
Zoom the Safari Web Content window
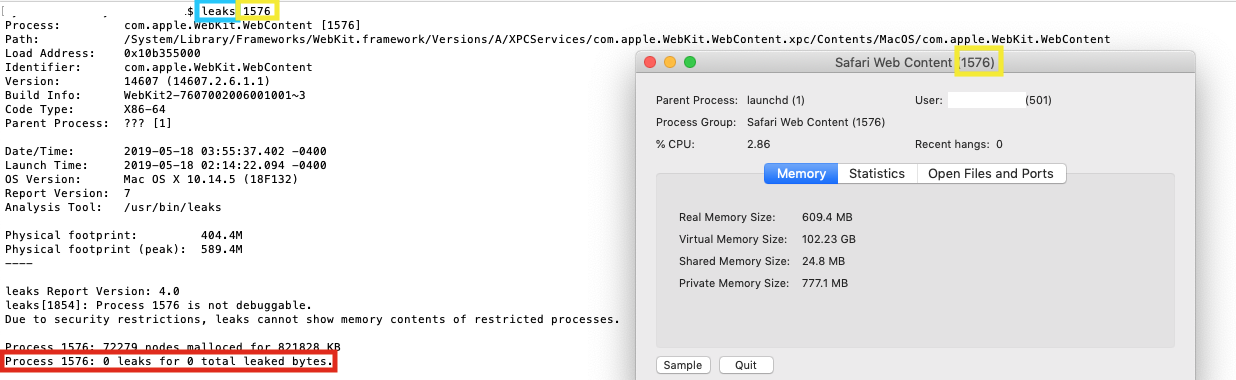click(x=690, y=62)
